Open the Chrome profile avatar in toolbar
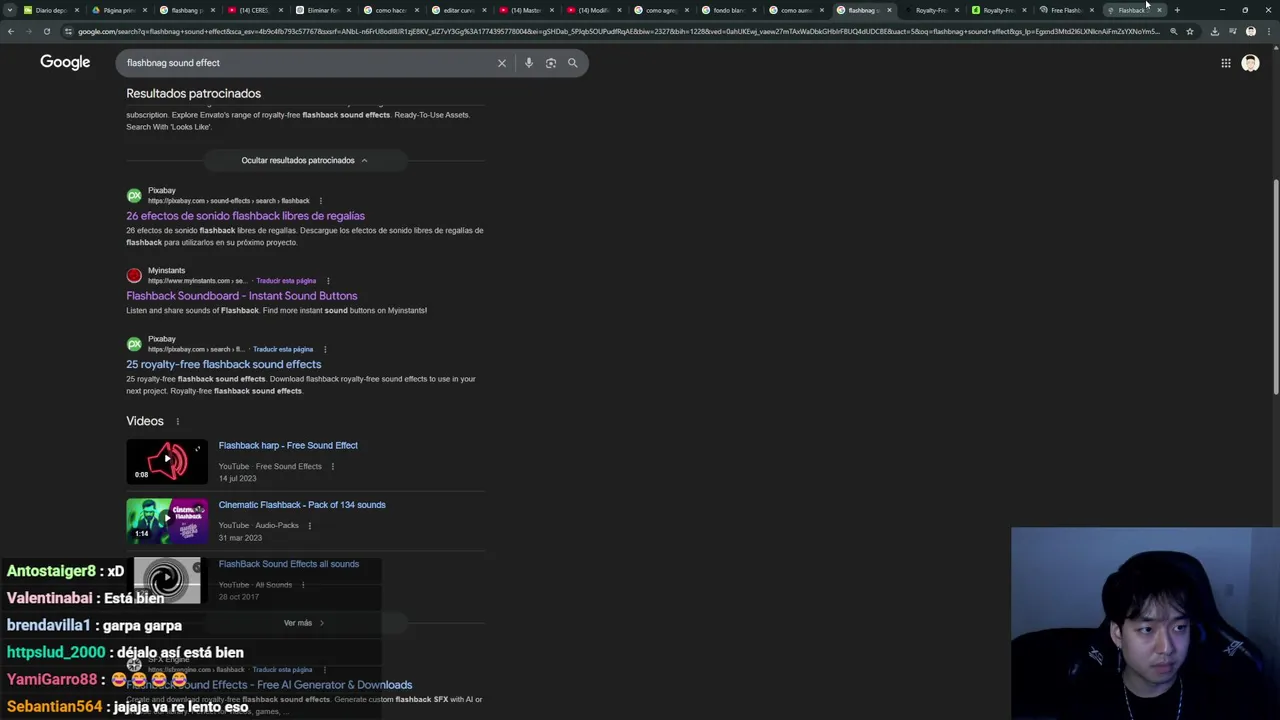Viewport: 1280px width, 720px height. point(1250,31)
